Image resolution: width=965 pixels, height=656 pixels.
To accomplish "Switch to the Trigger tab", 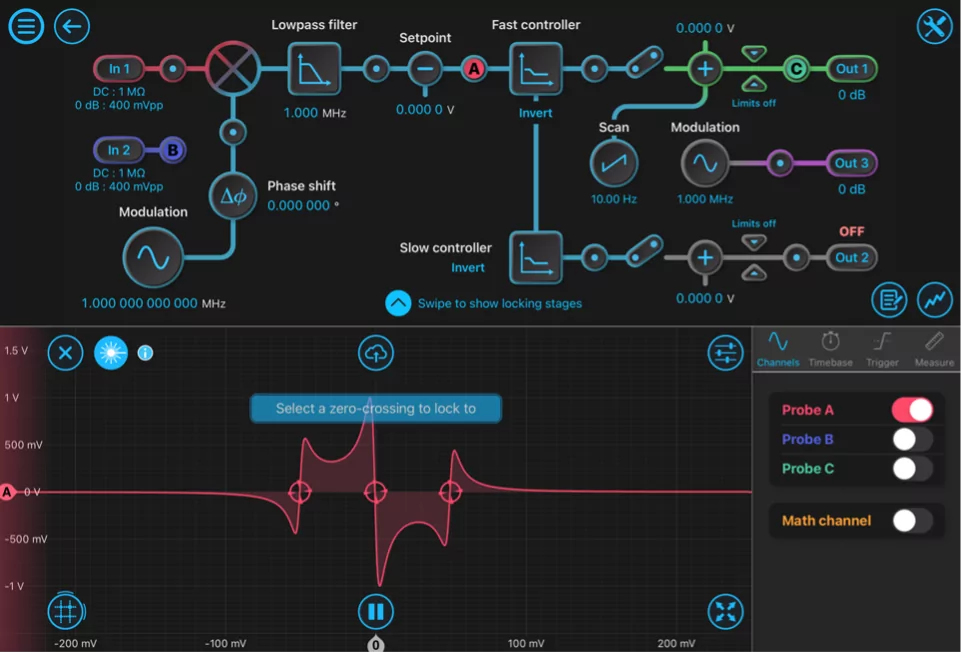I will pyautogui.click(x=882, y=350).
